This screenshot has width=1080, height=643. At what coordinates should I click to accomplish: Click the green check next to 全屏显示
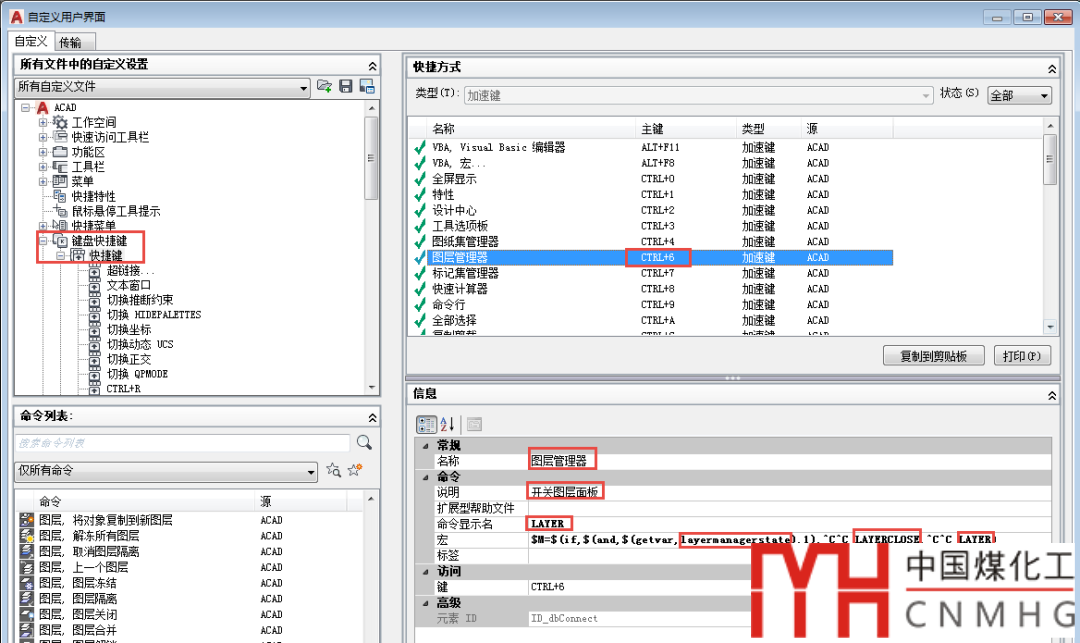tap(419, 179)
